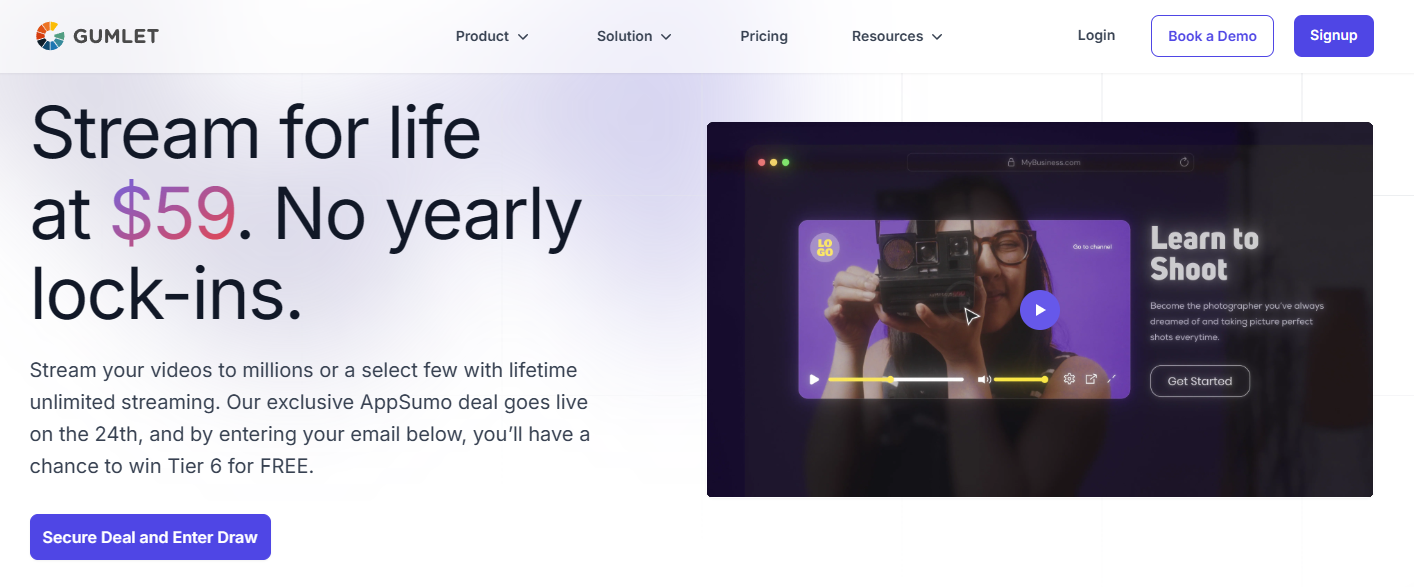The image size is (1414, 587).
Task: Open the player settings gear icon
Action: coord(1069,379)
